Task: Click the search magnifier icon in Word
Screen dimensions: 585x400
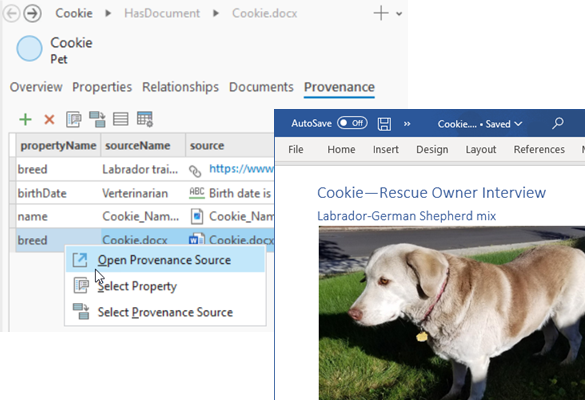Action: click(557, 123)
